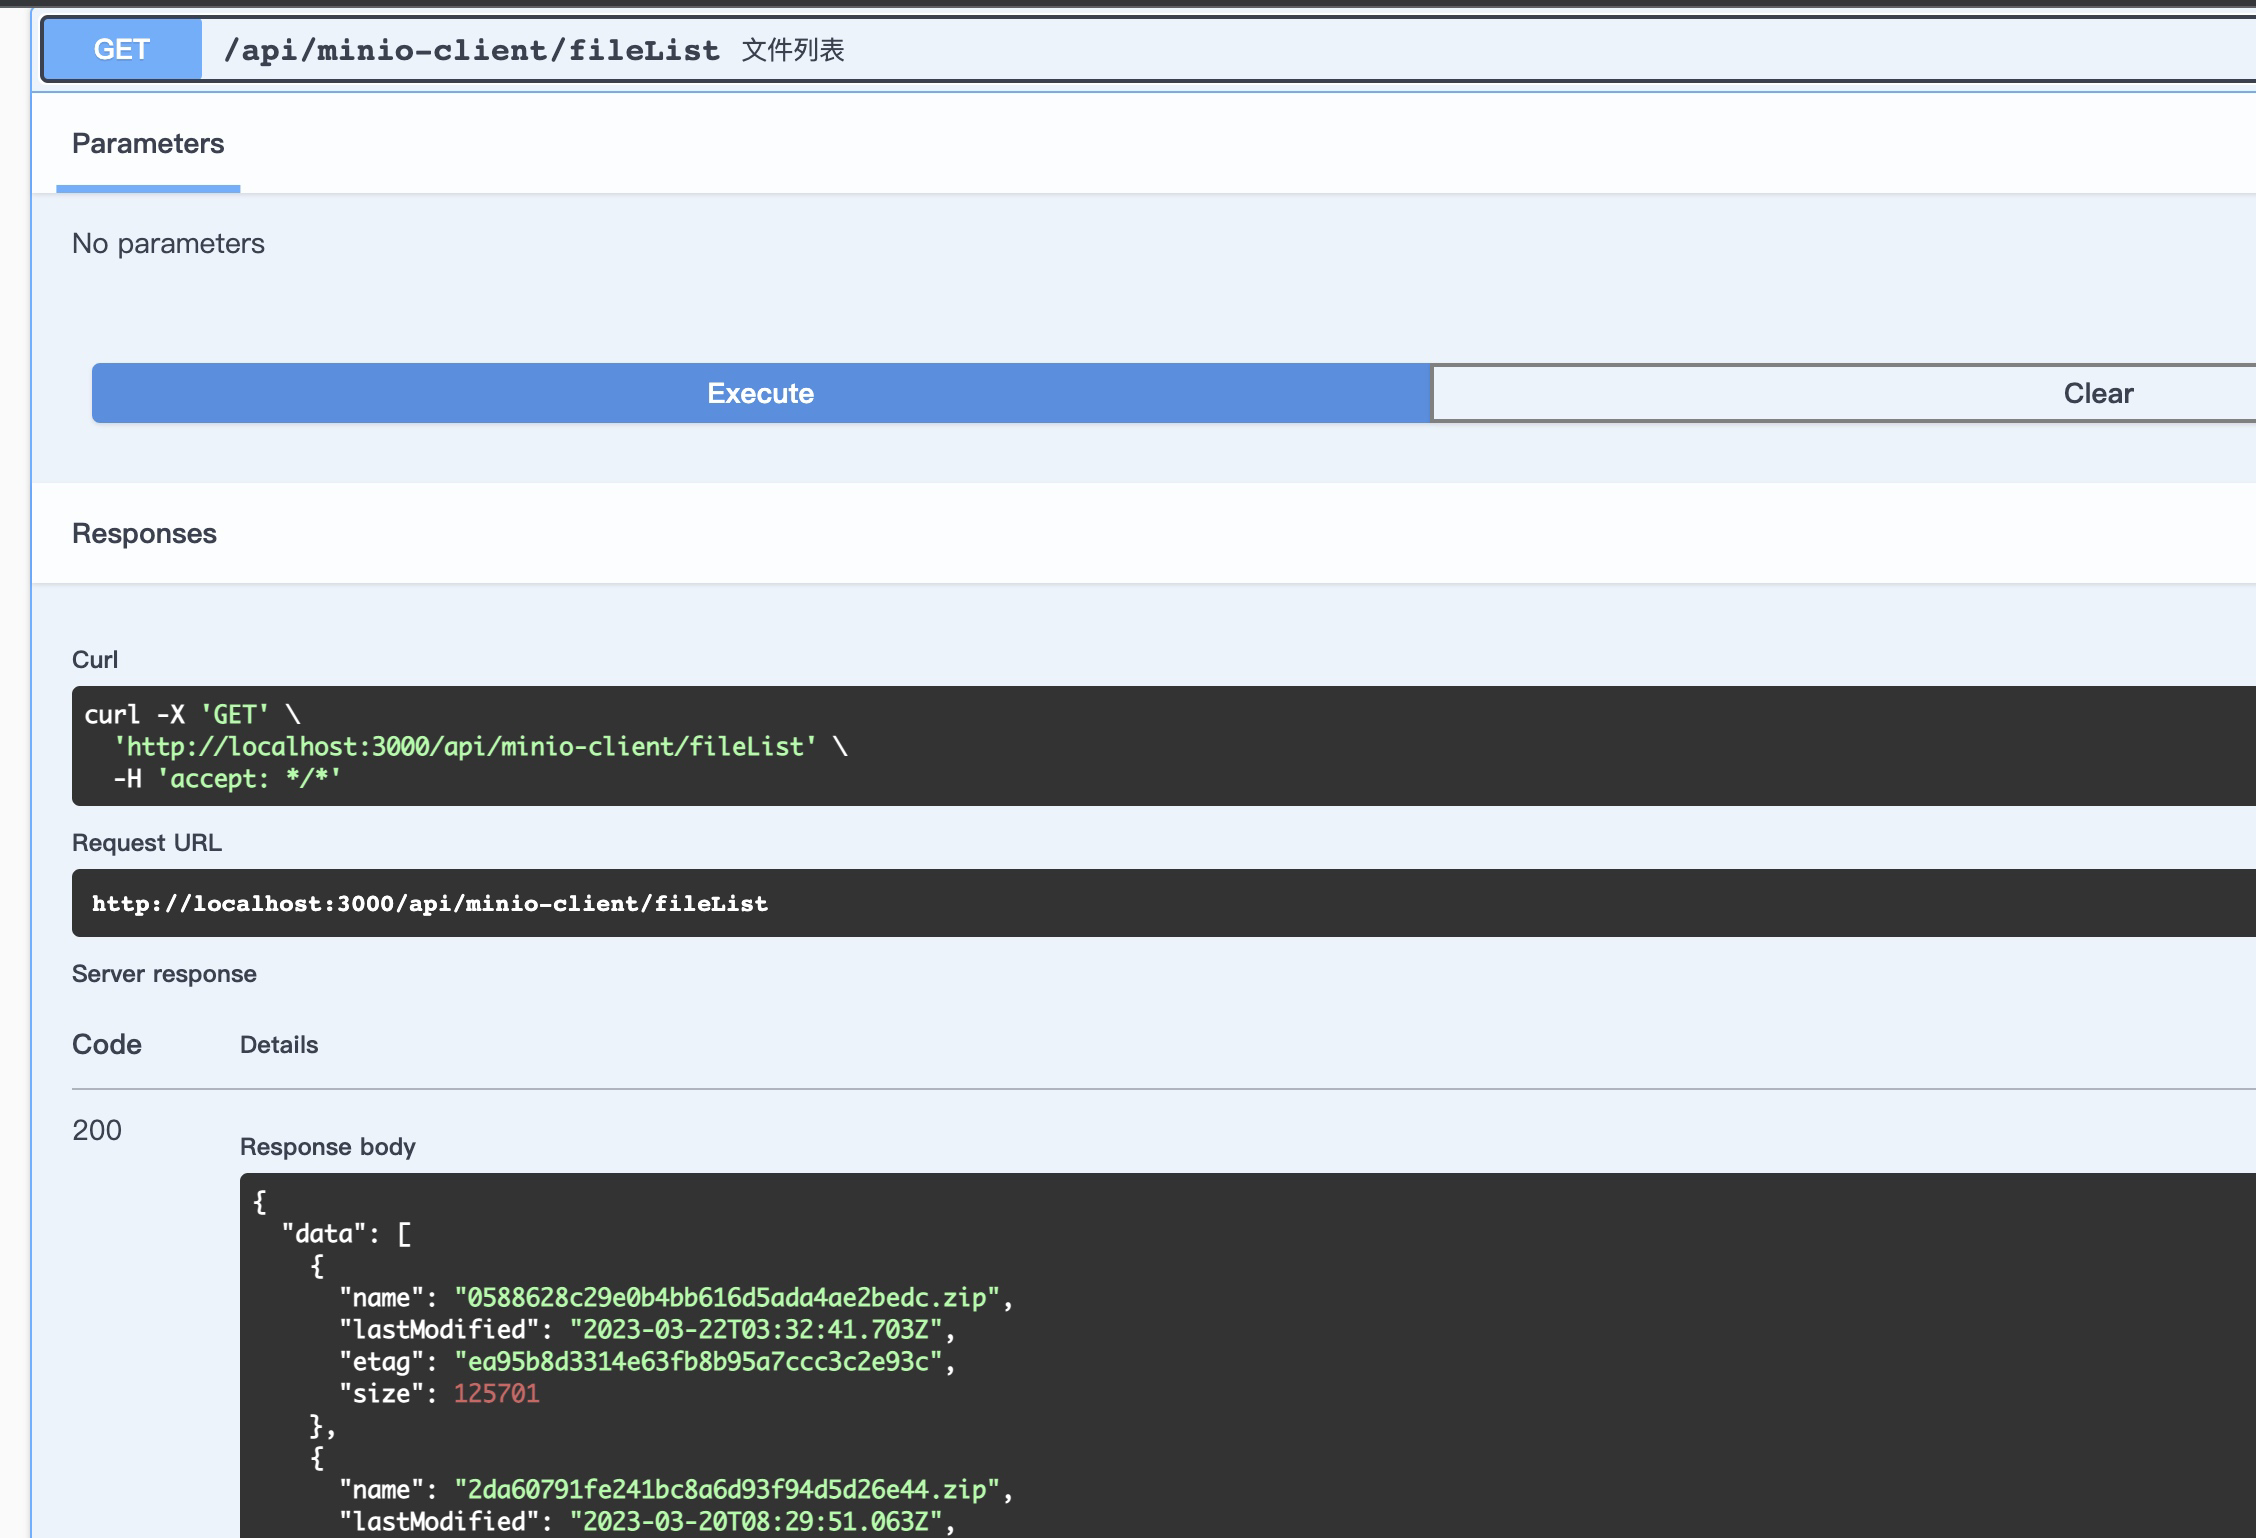Click lastModified value 2023-03-20T08:29:51.063Z
Screen dimensions: 2256x1538
point(756,1522)
